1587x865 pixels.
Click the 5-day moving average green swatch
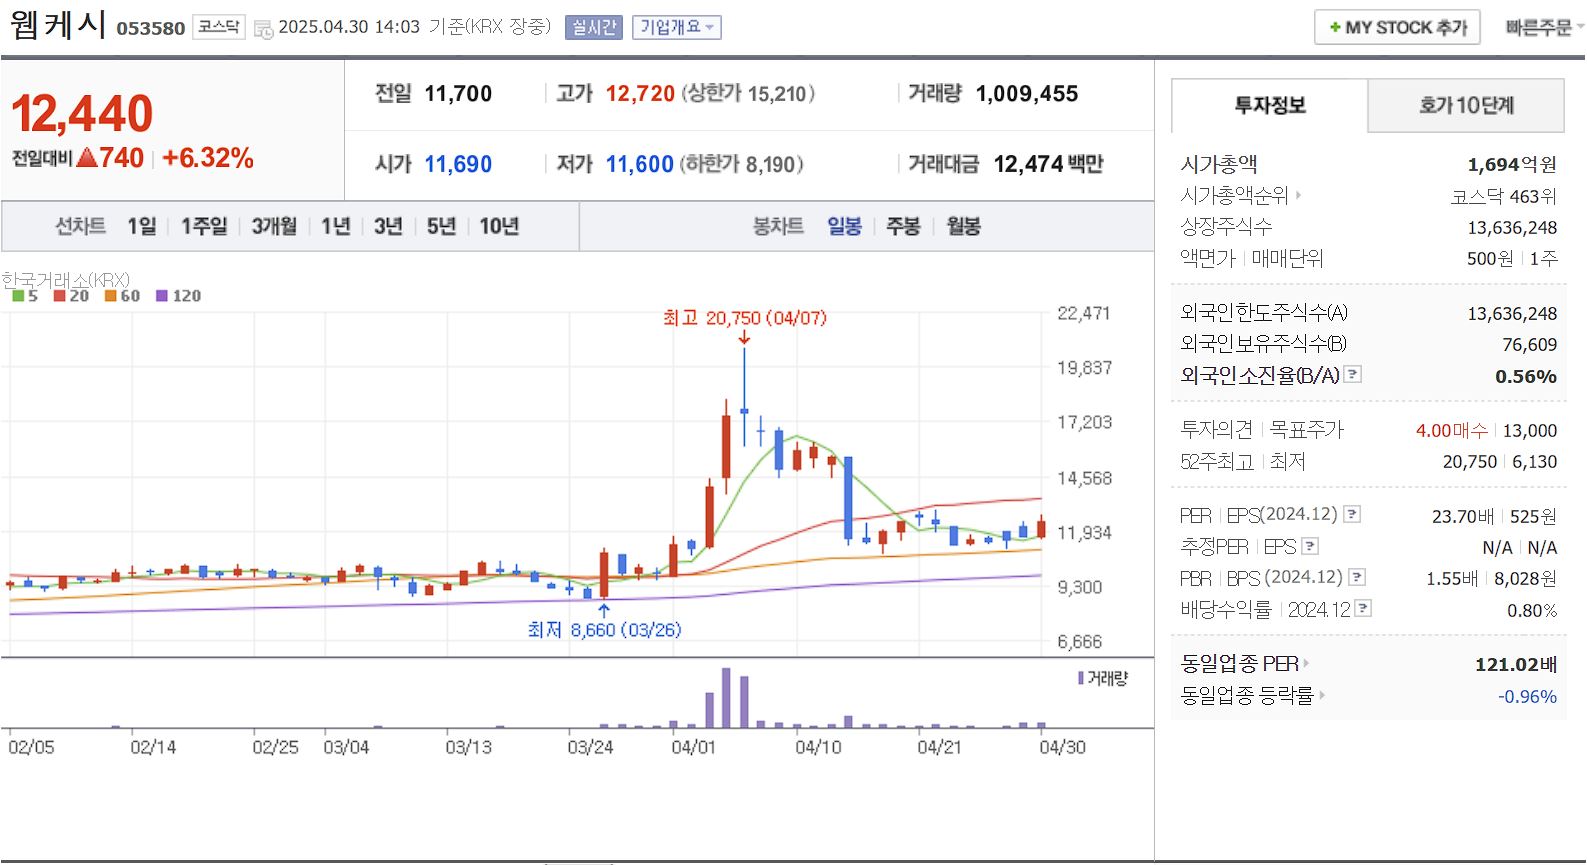pyautogui.click(x=18, y=296)
